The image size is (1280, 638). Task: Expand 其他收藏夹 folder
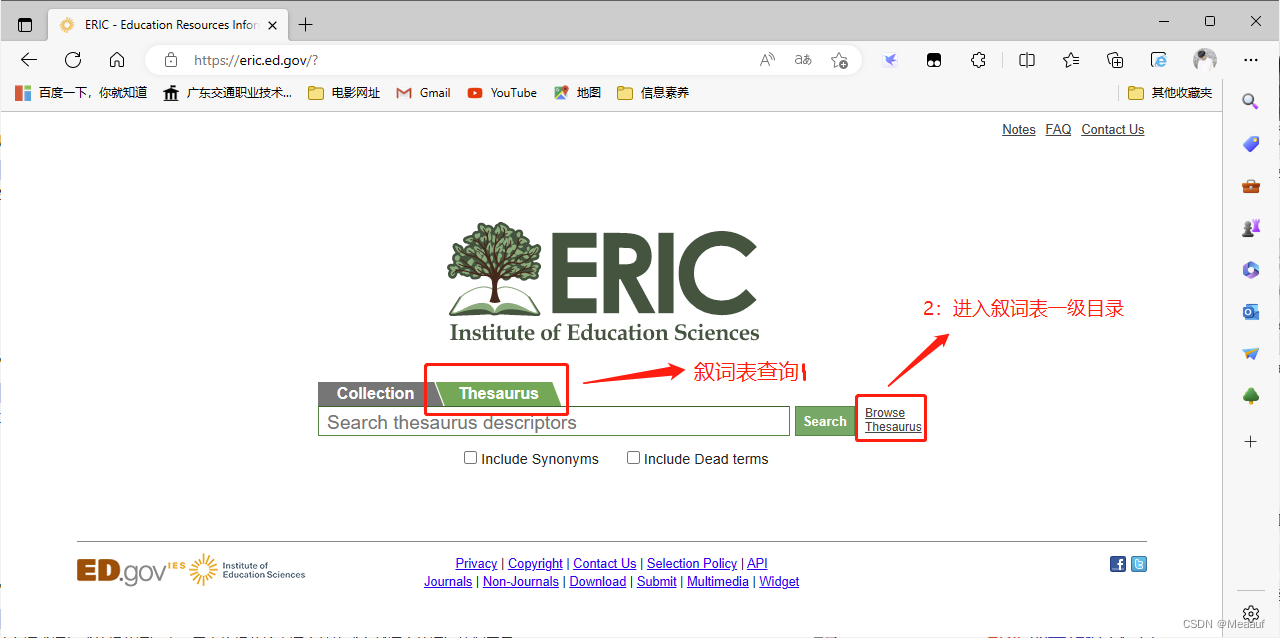click(1170, 93)
